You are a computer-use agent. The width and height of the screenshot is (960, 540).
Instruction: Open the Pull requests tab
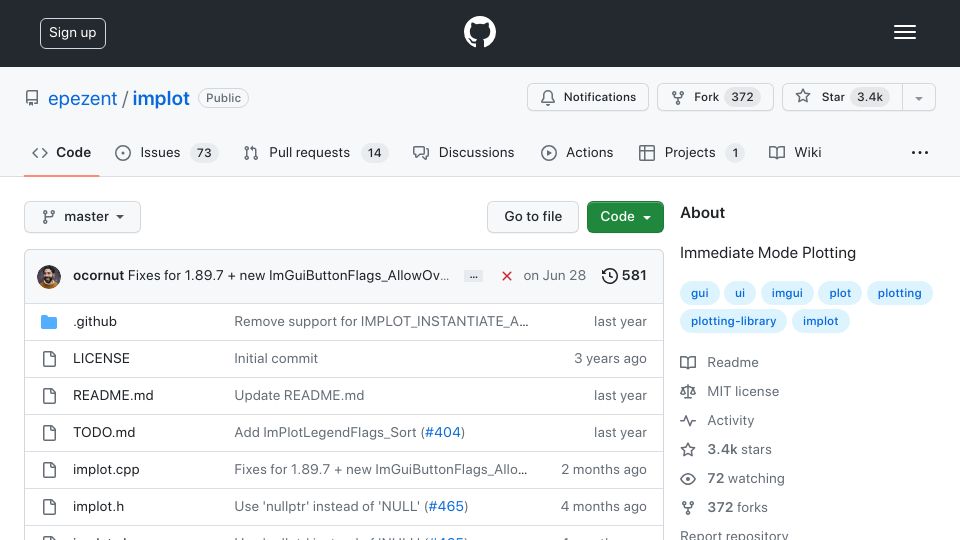[x=315, y=152]
